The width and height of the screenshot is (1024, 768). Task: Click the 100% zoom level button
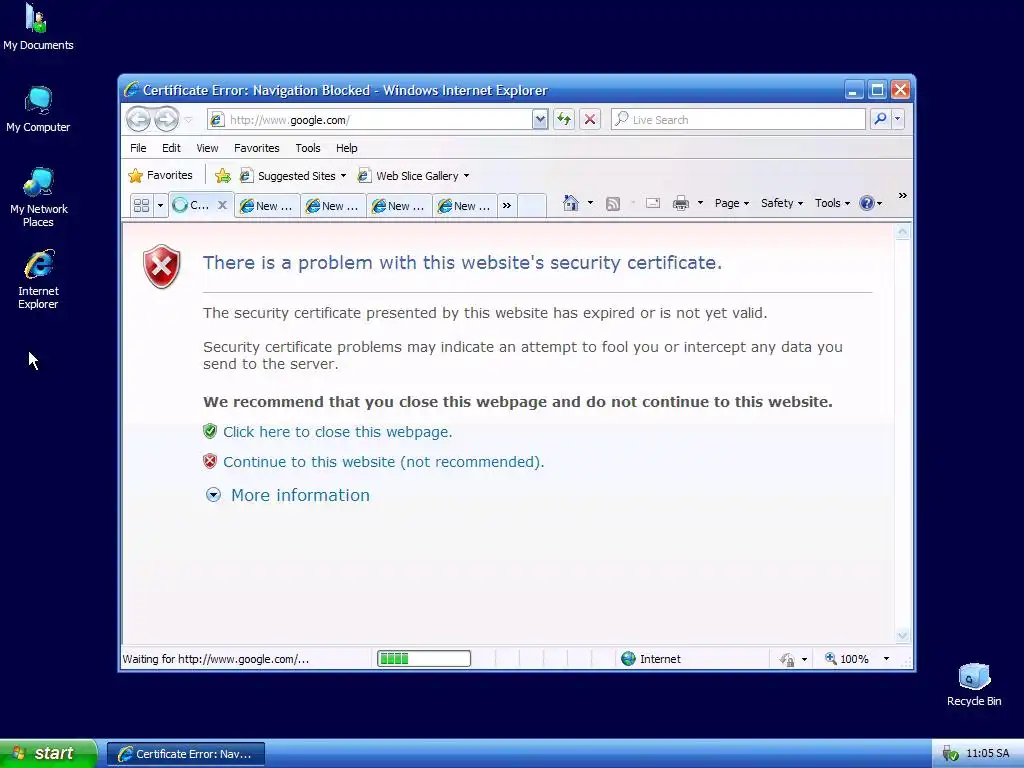(847, 659)
